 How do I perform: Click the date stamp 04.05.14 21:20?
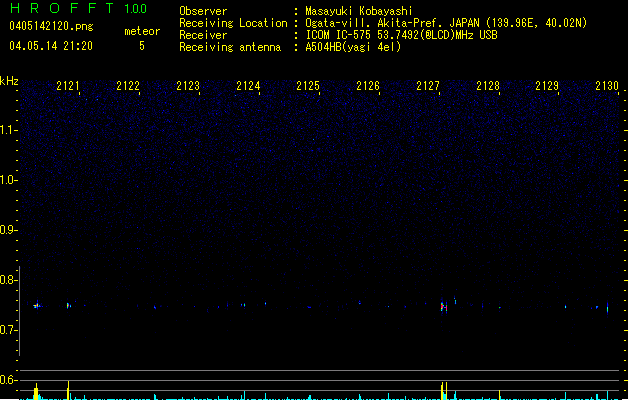pos(51,46)
